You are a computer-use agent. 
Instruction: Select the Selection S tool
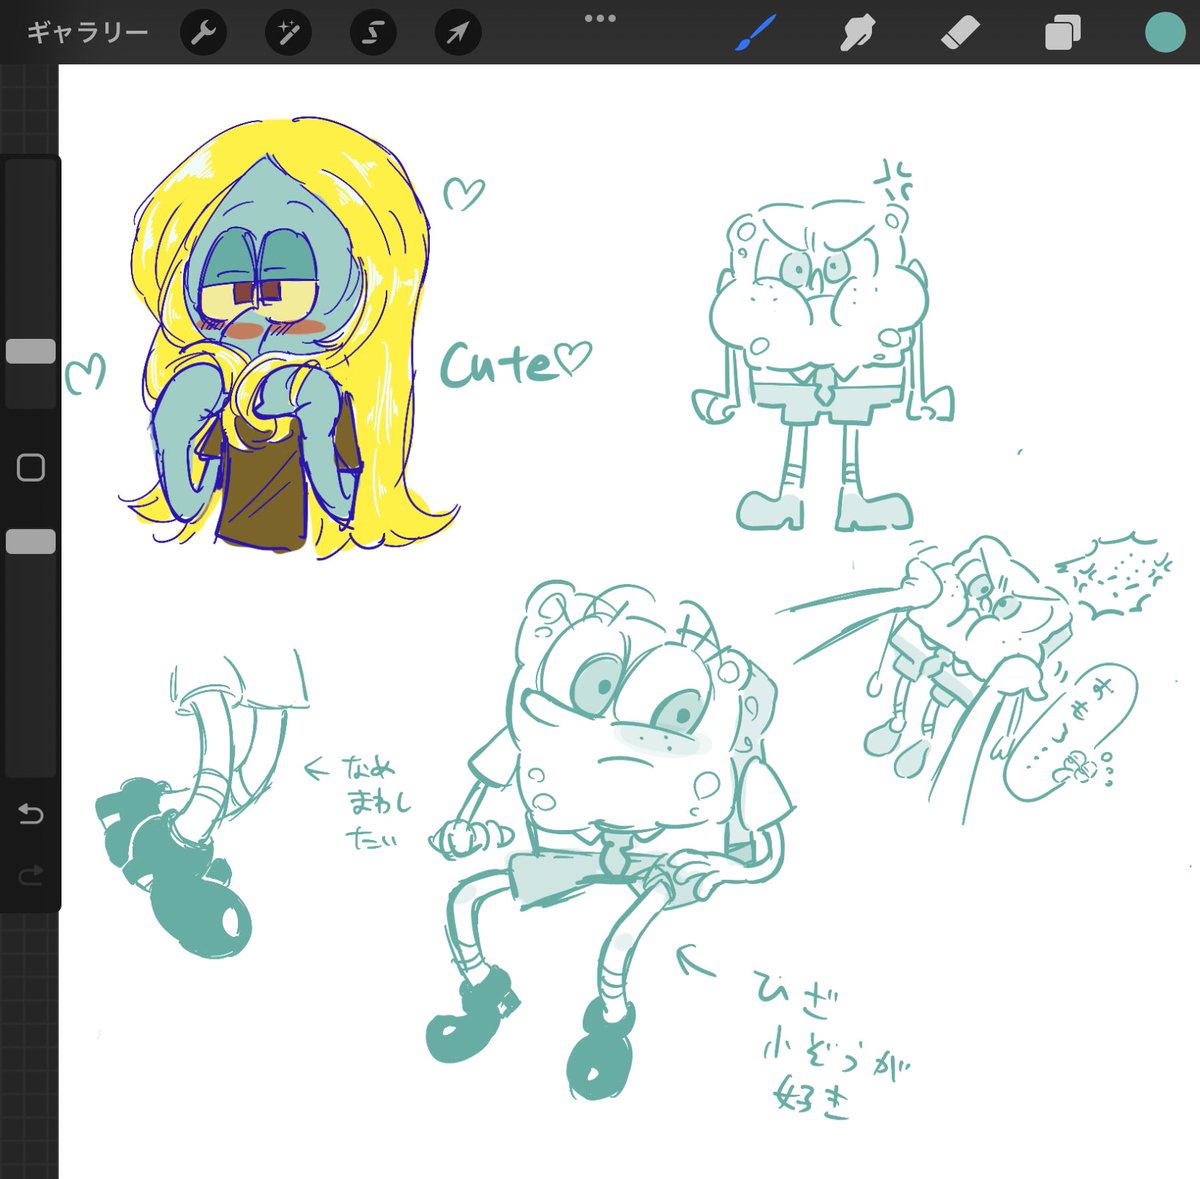[x=373, y=33]
